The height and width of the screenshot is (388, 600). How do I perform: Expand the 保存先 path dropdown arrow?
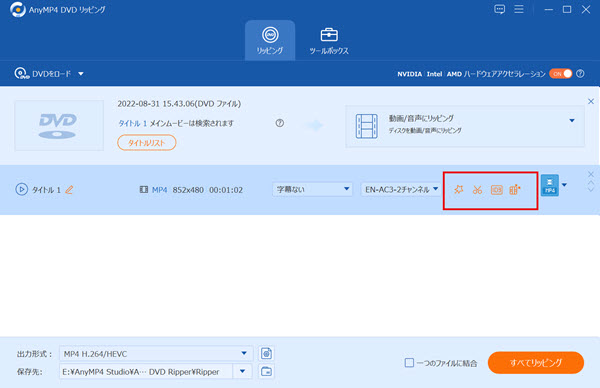pyautogui.click(x=243, y=371)
